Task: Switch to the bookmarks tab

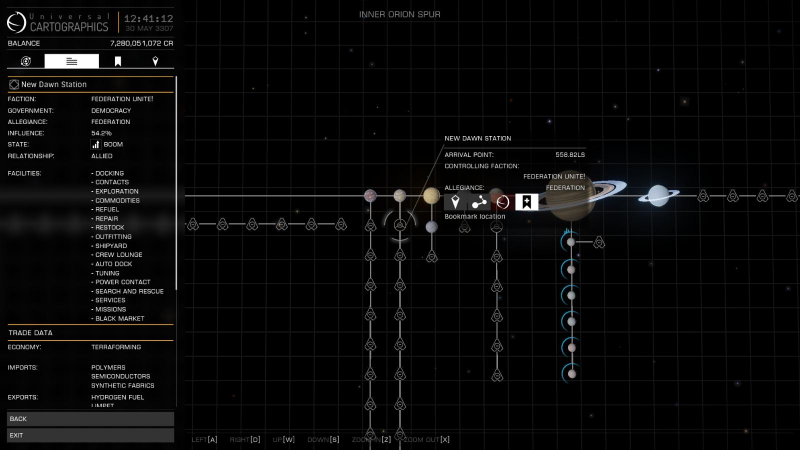Action: pos(118,61)
